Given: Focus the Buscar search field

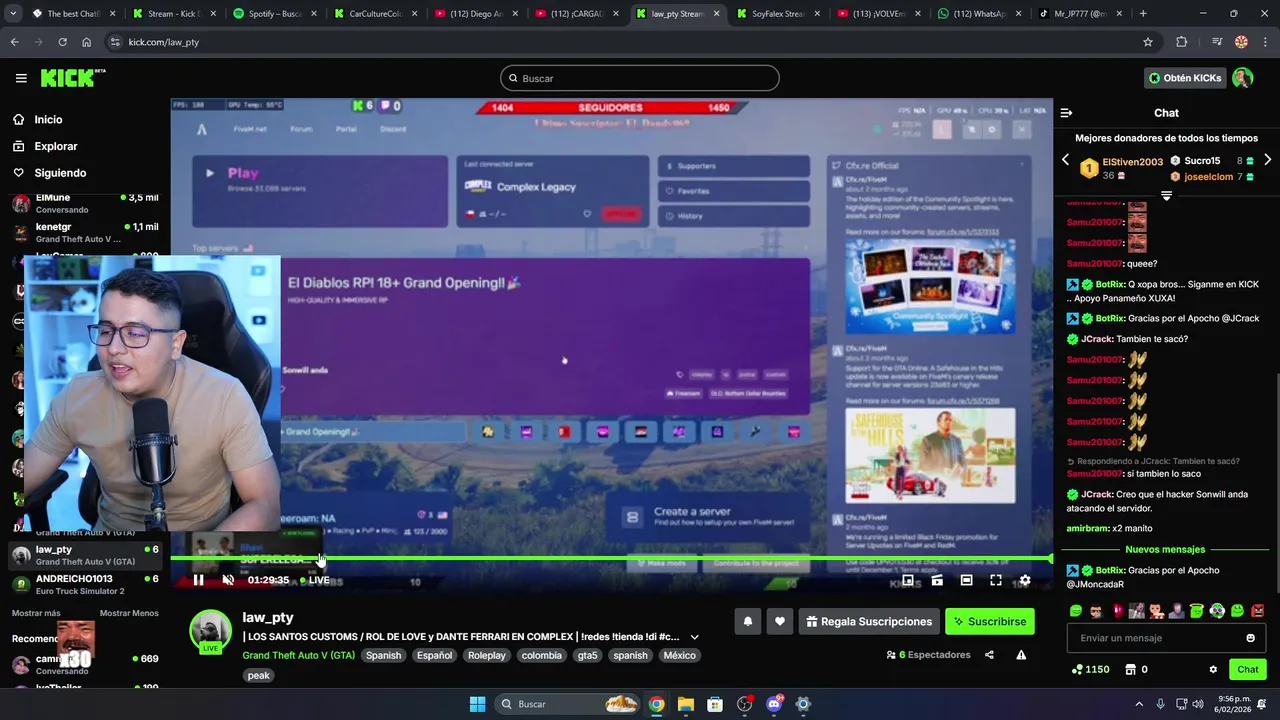Looking at the screenshot, I should pos(640,78).
